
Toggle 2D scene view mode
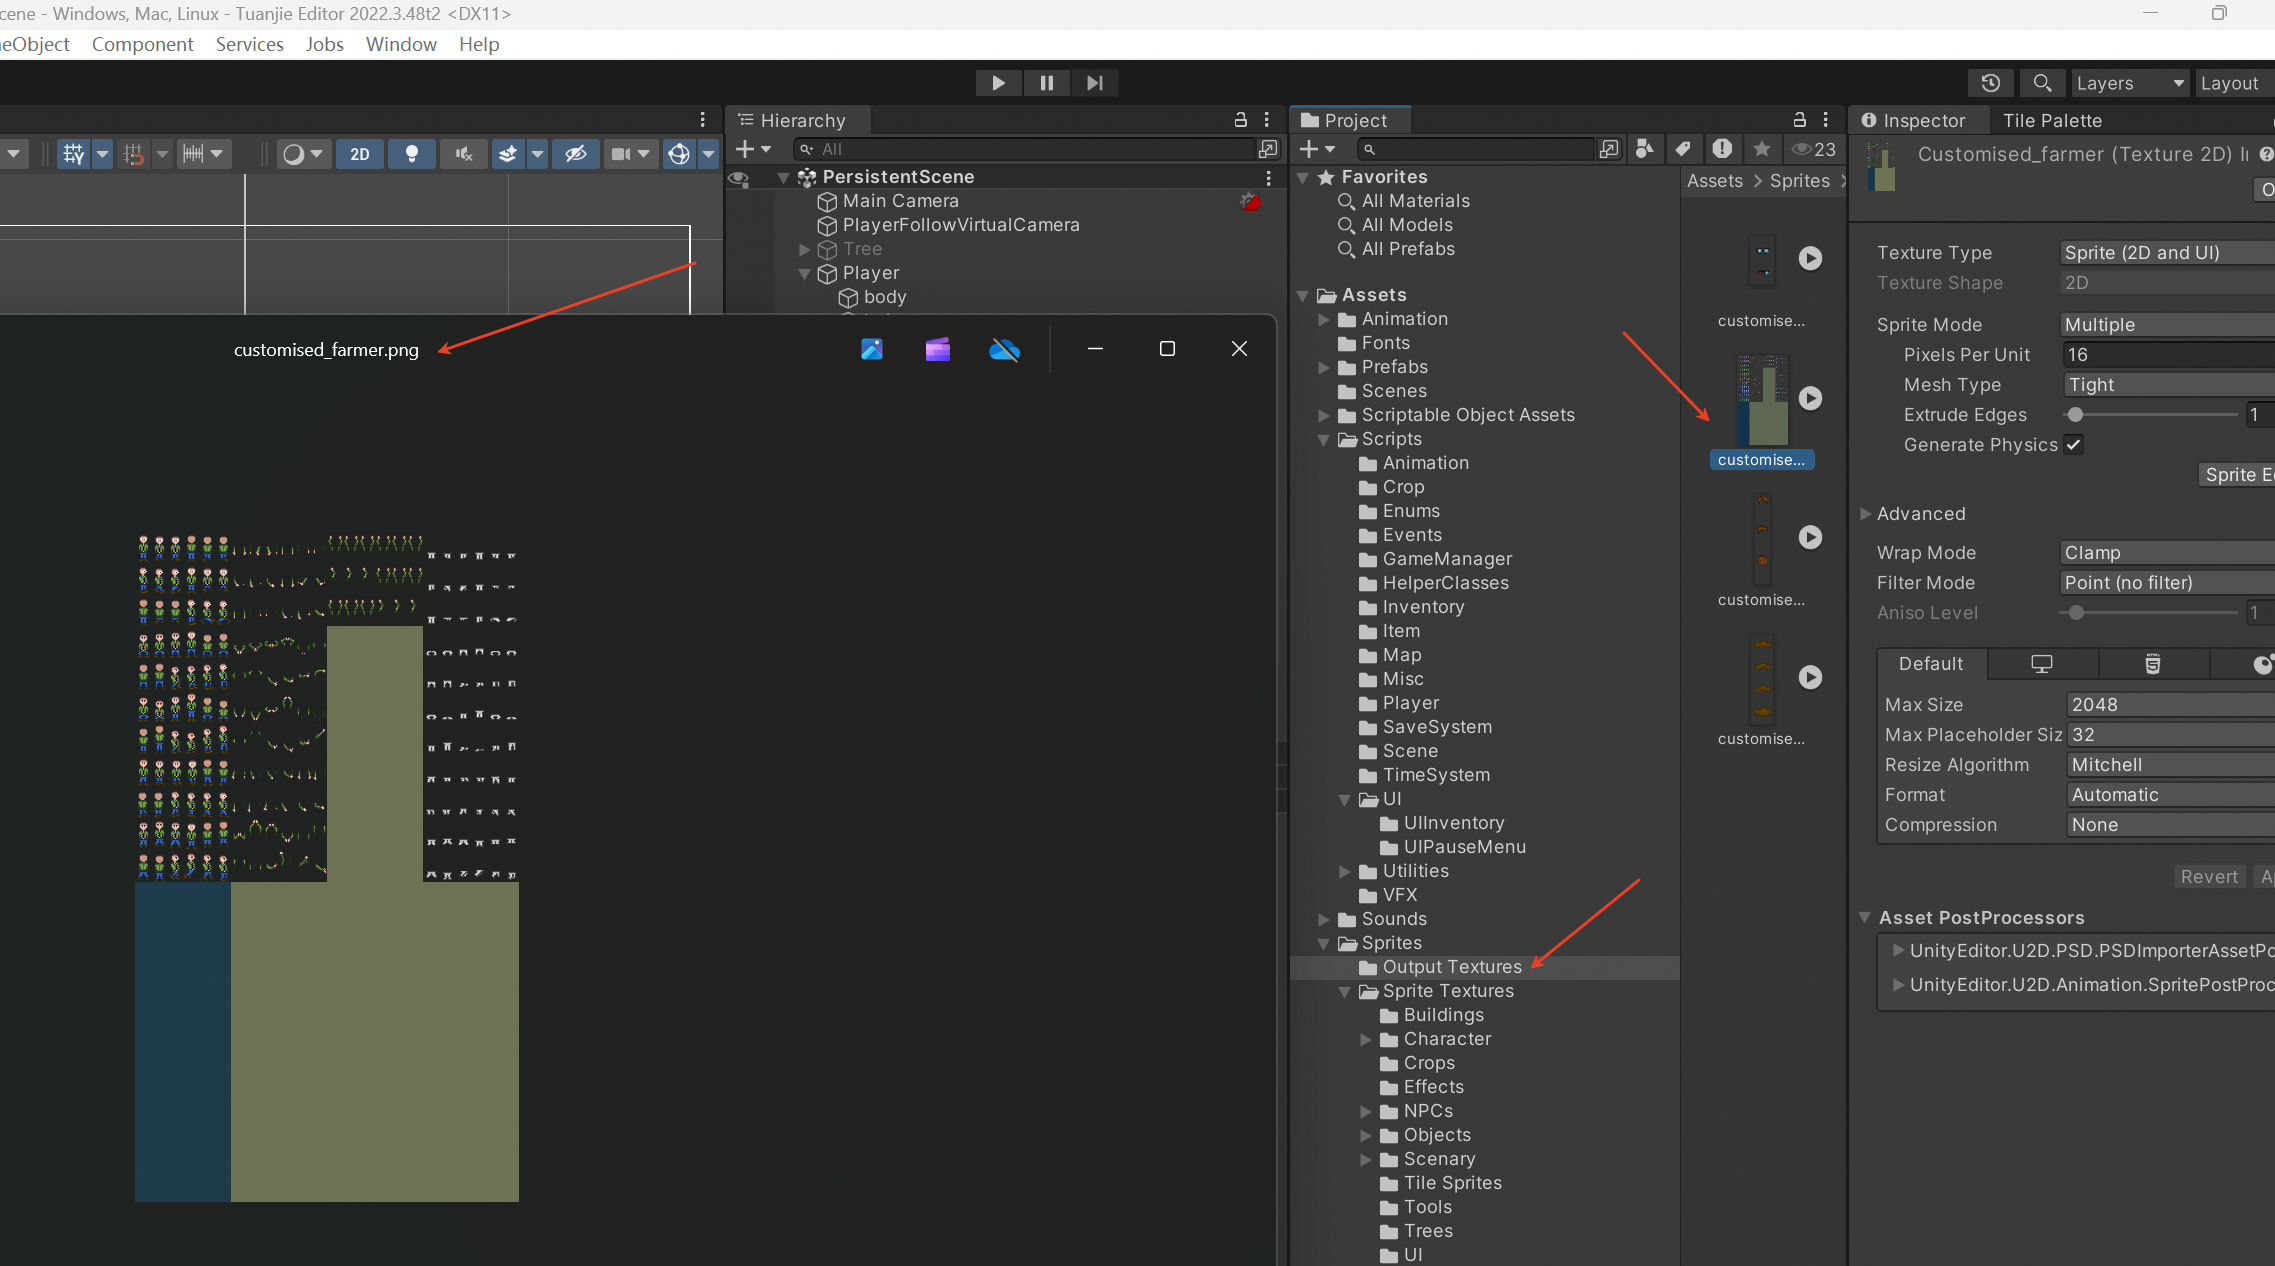tap(360, 154)
